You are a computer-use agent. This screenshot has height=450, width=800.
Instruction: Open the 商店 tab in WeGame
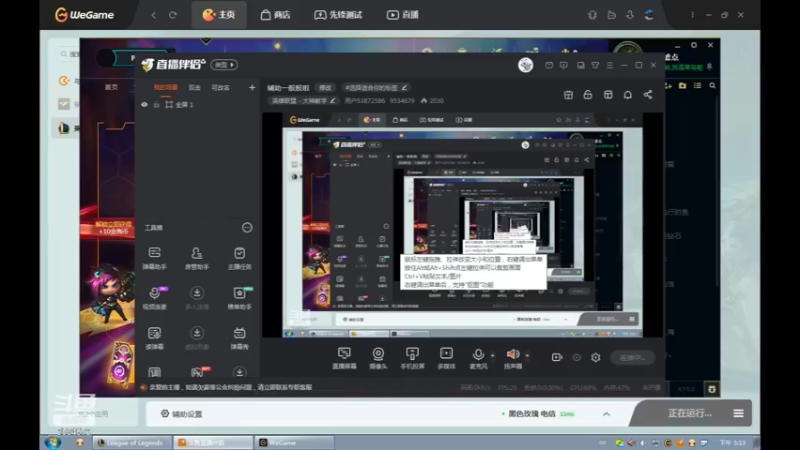pos(276,15)
